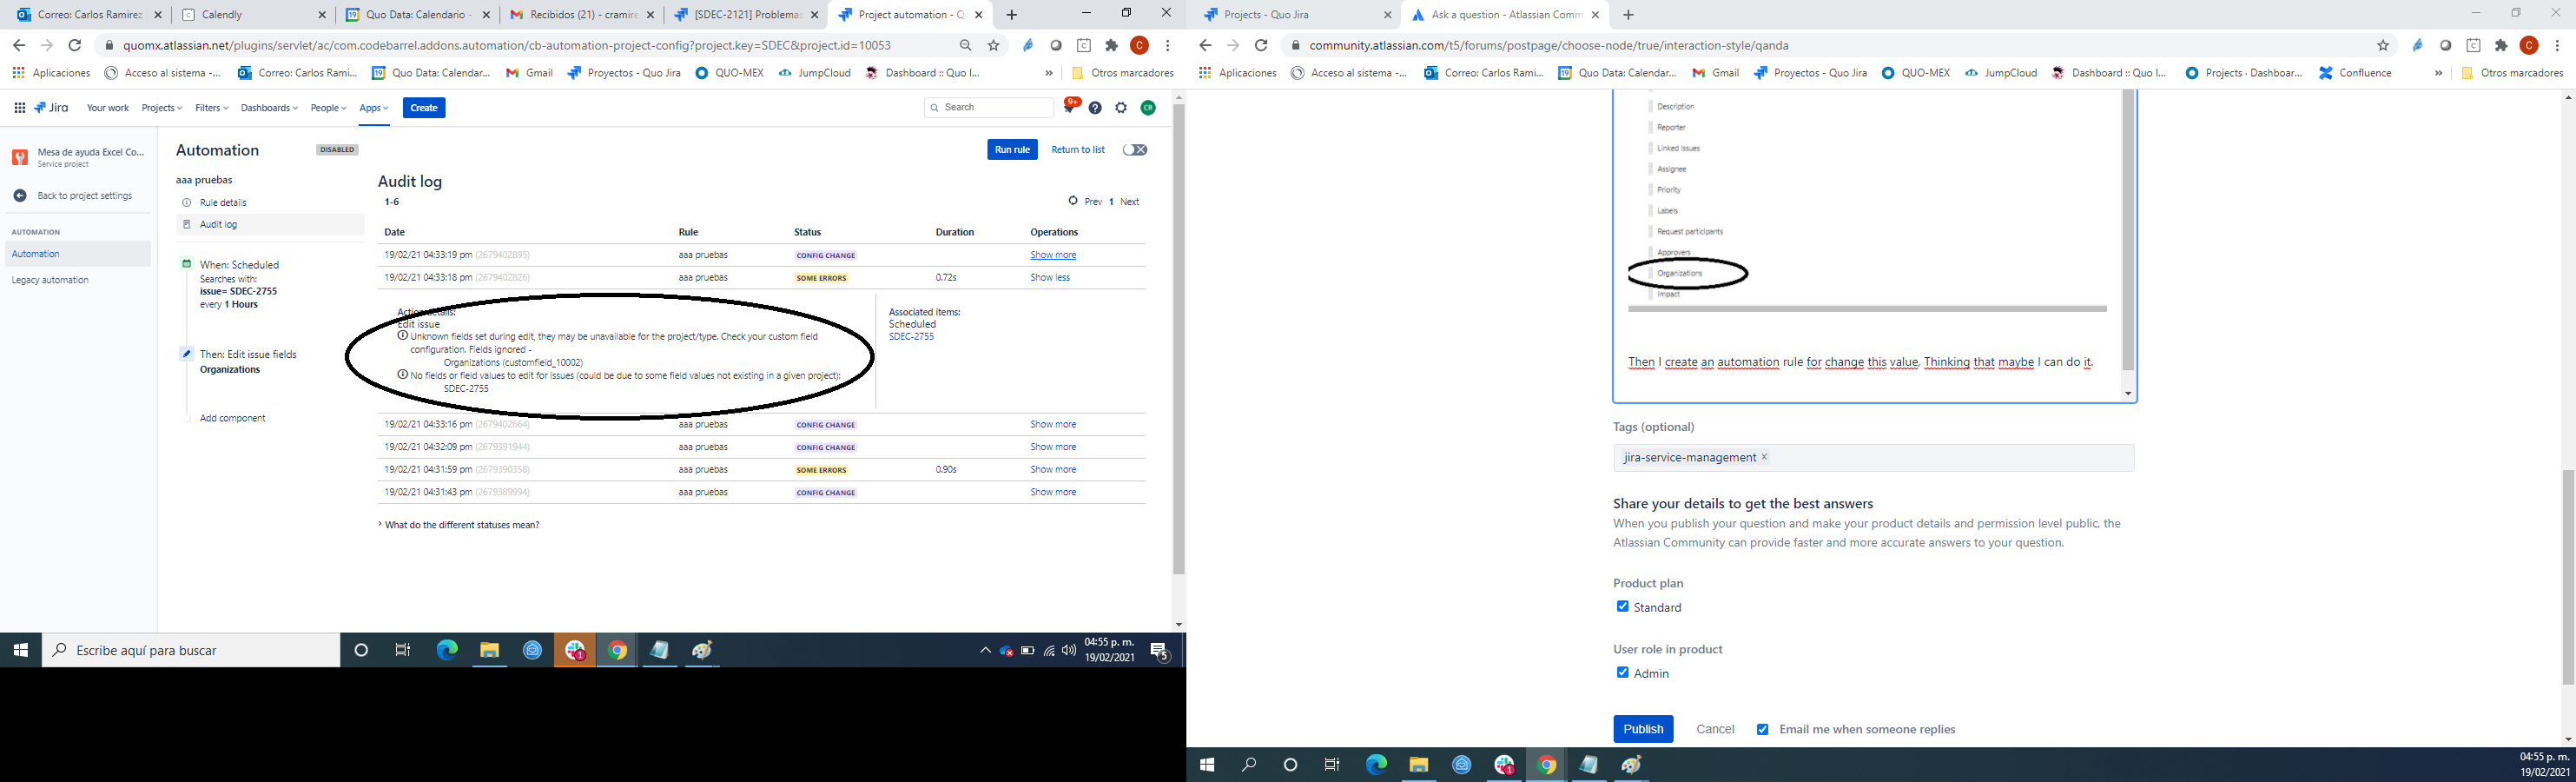The width and height of the screenshot is (2576, 782).
Task: Open Jira notifications bell with 9+ badge
Action: [1070, 107]
